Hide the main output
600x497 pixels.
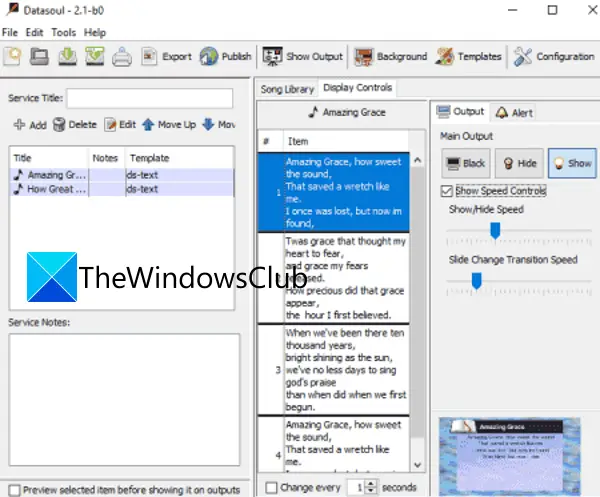point(519,164)
